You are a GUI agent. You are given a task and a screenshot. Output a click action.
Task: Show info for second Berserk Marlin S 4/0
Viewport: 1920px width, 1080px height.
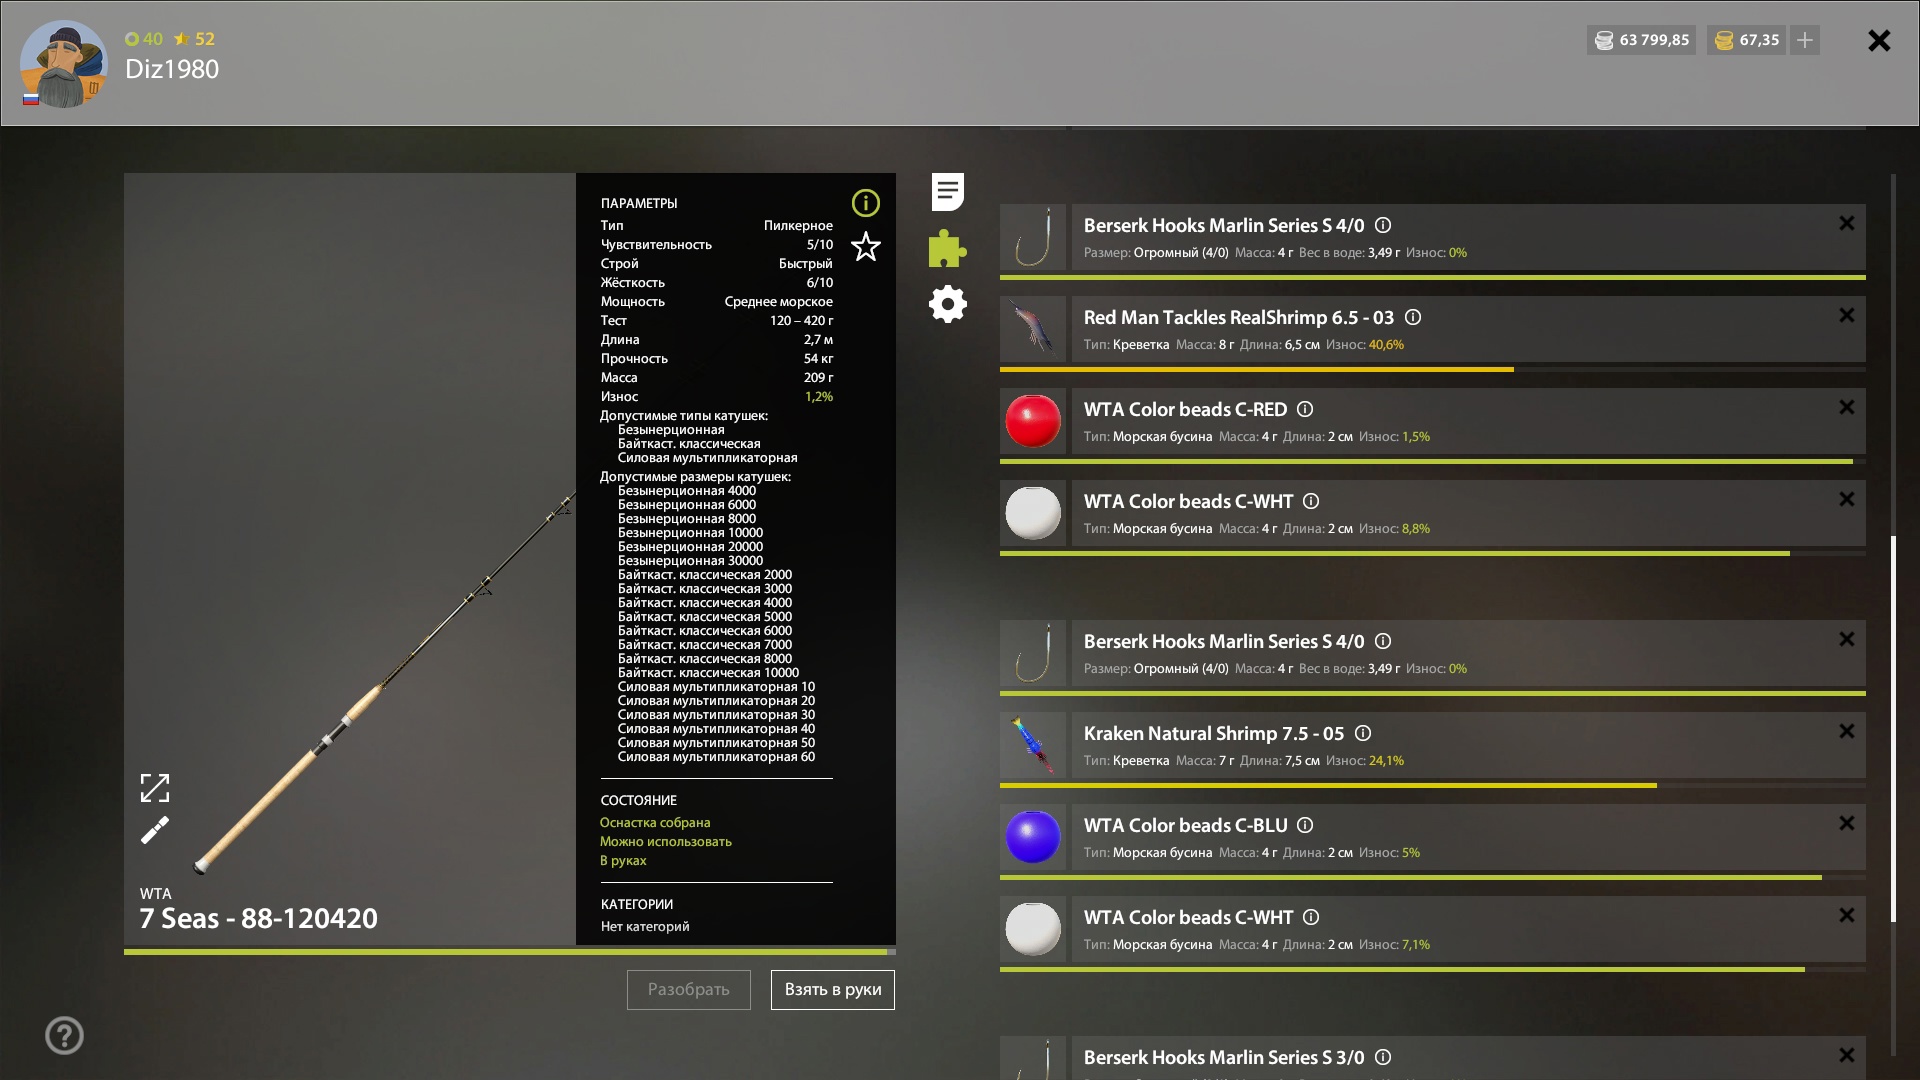(1383, 642)
